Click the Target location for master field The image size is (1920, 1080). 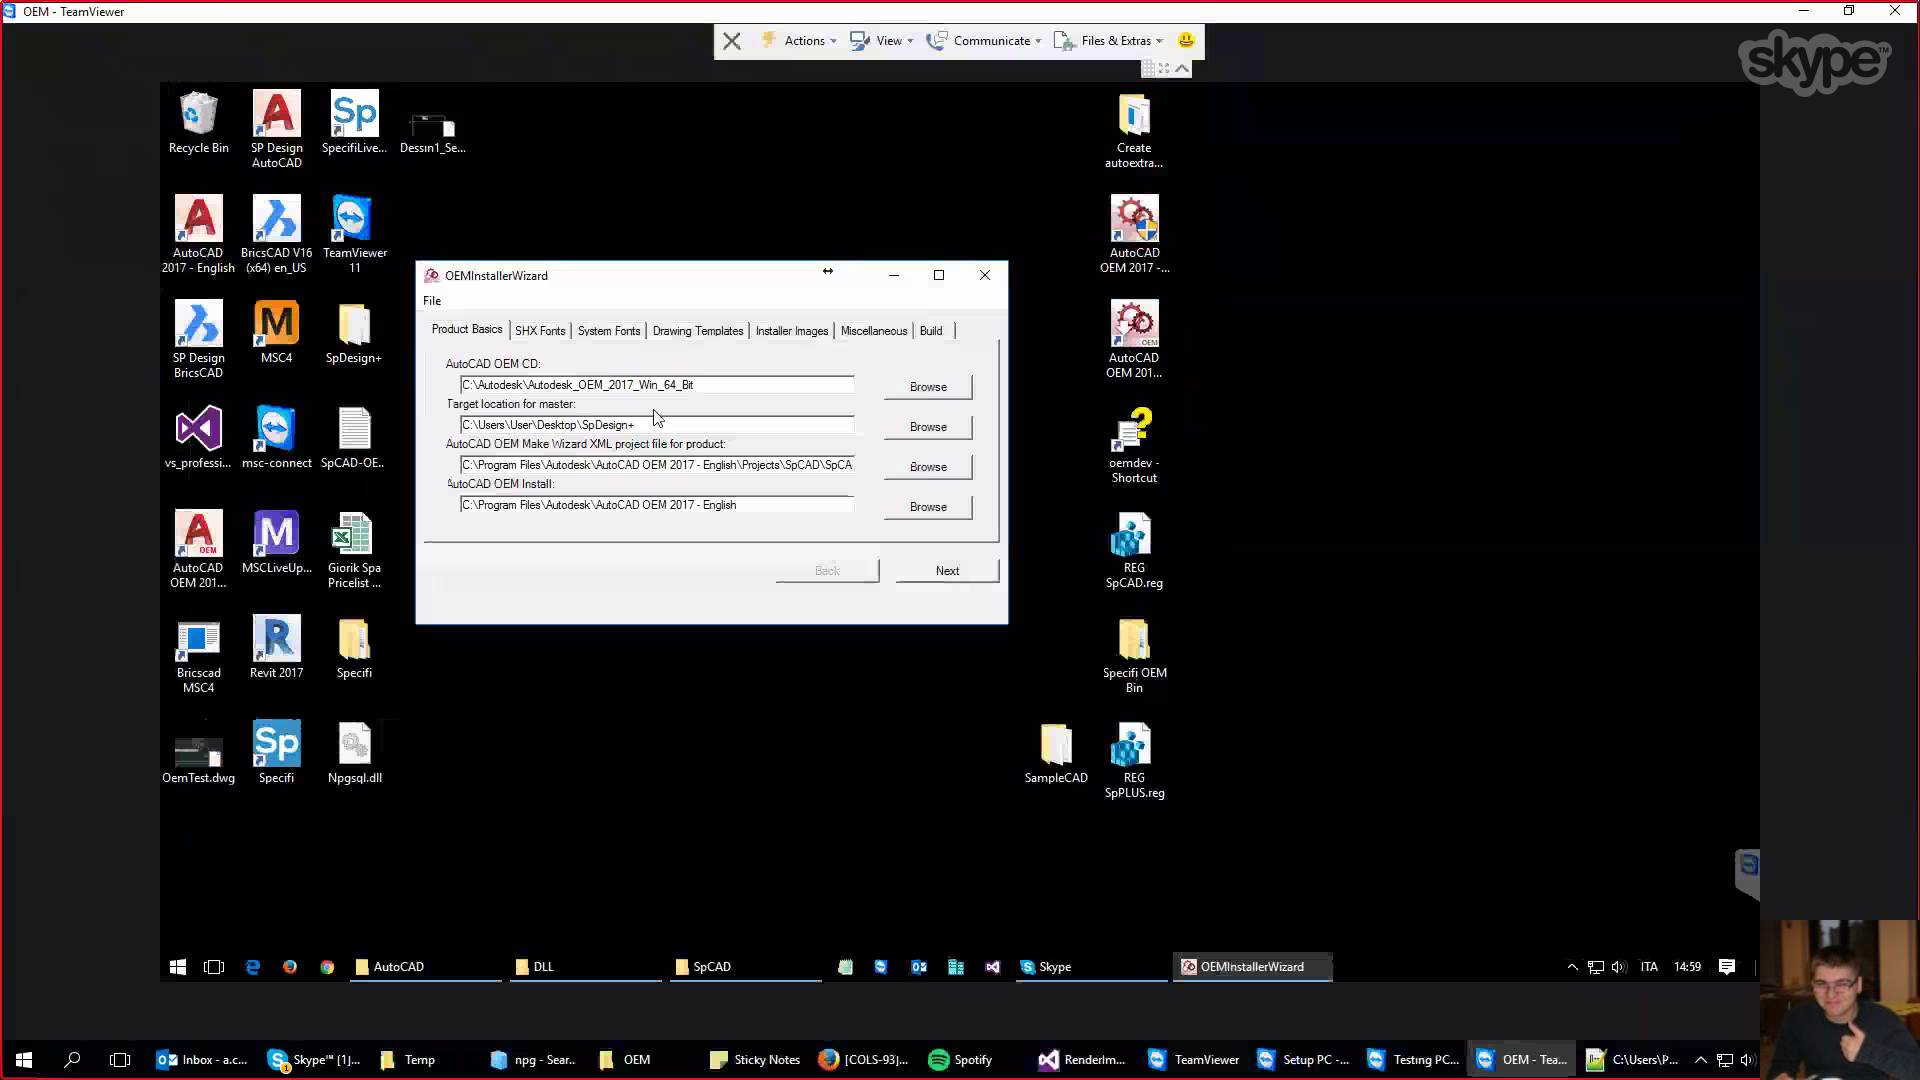coord(657,425)
